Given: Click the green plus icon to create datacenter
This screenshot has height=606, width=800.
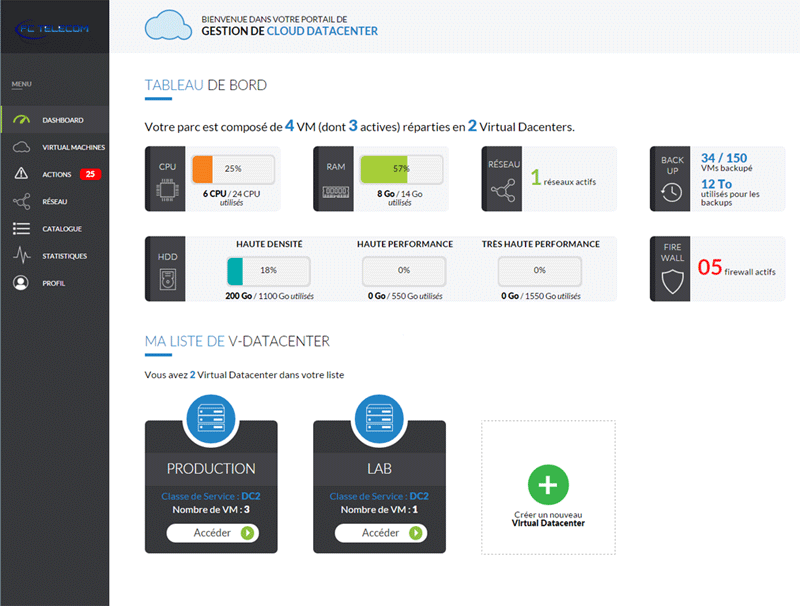Looking at the screenshot, I should (548, 485).
